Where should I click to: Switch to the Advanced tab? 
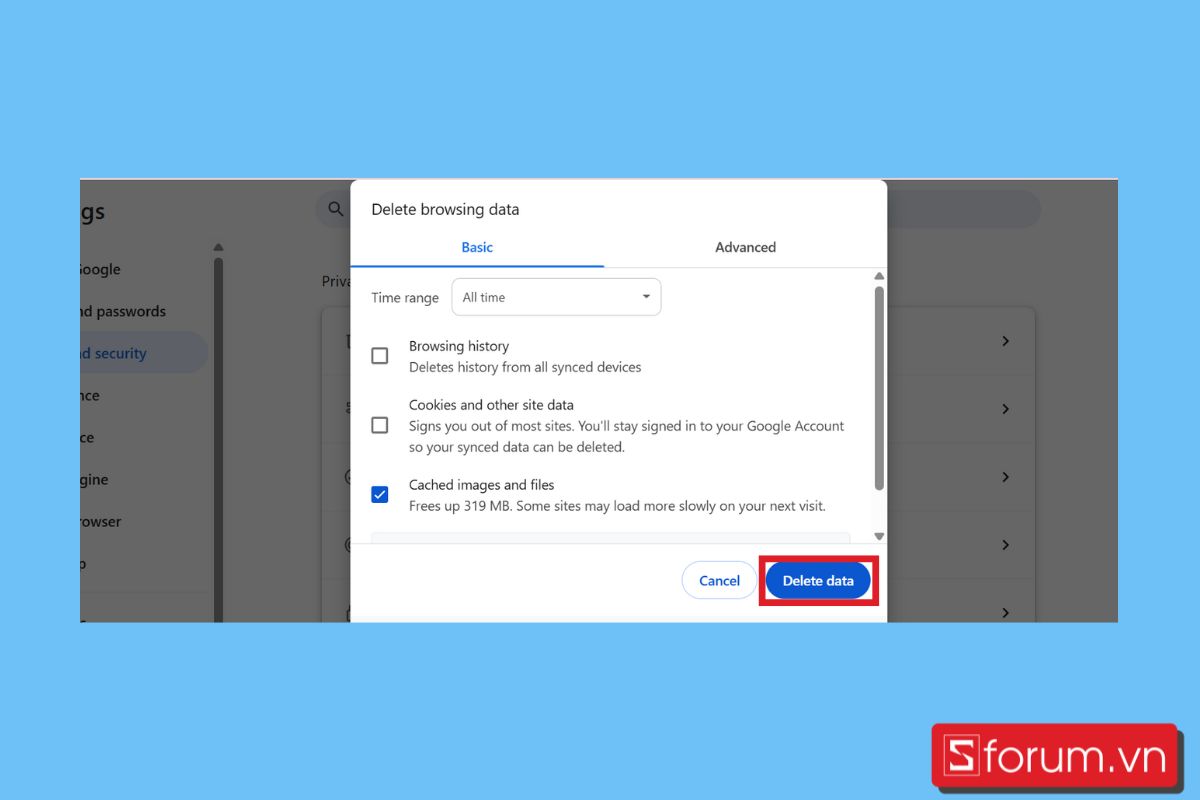745,247
